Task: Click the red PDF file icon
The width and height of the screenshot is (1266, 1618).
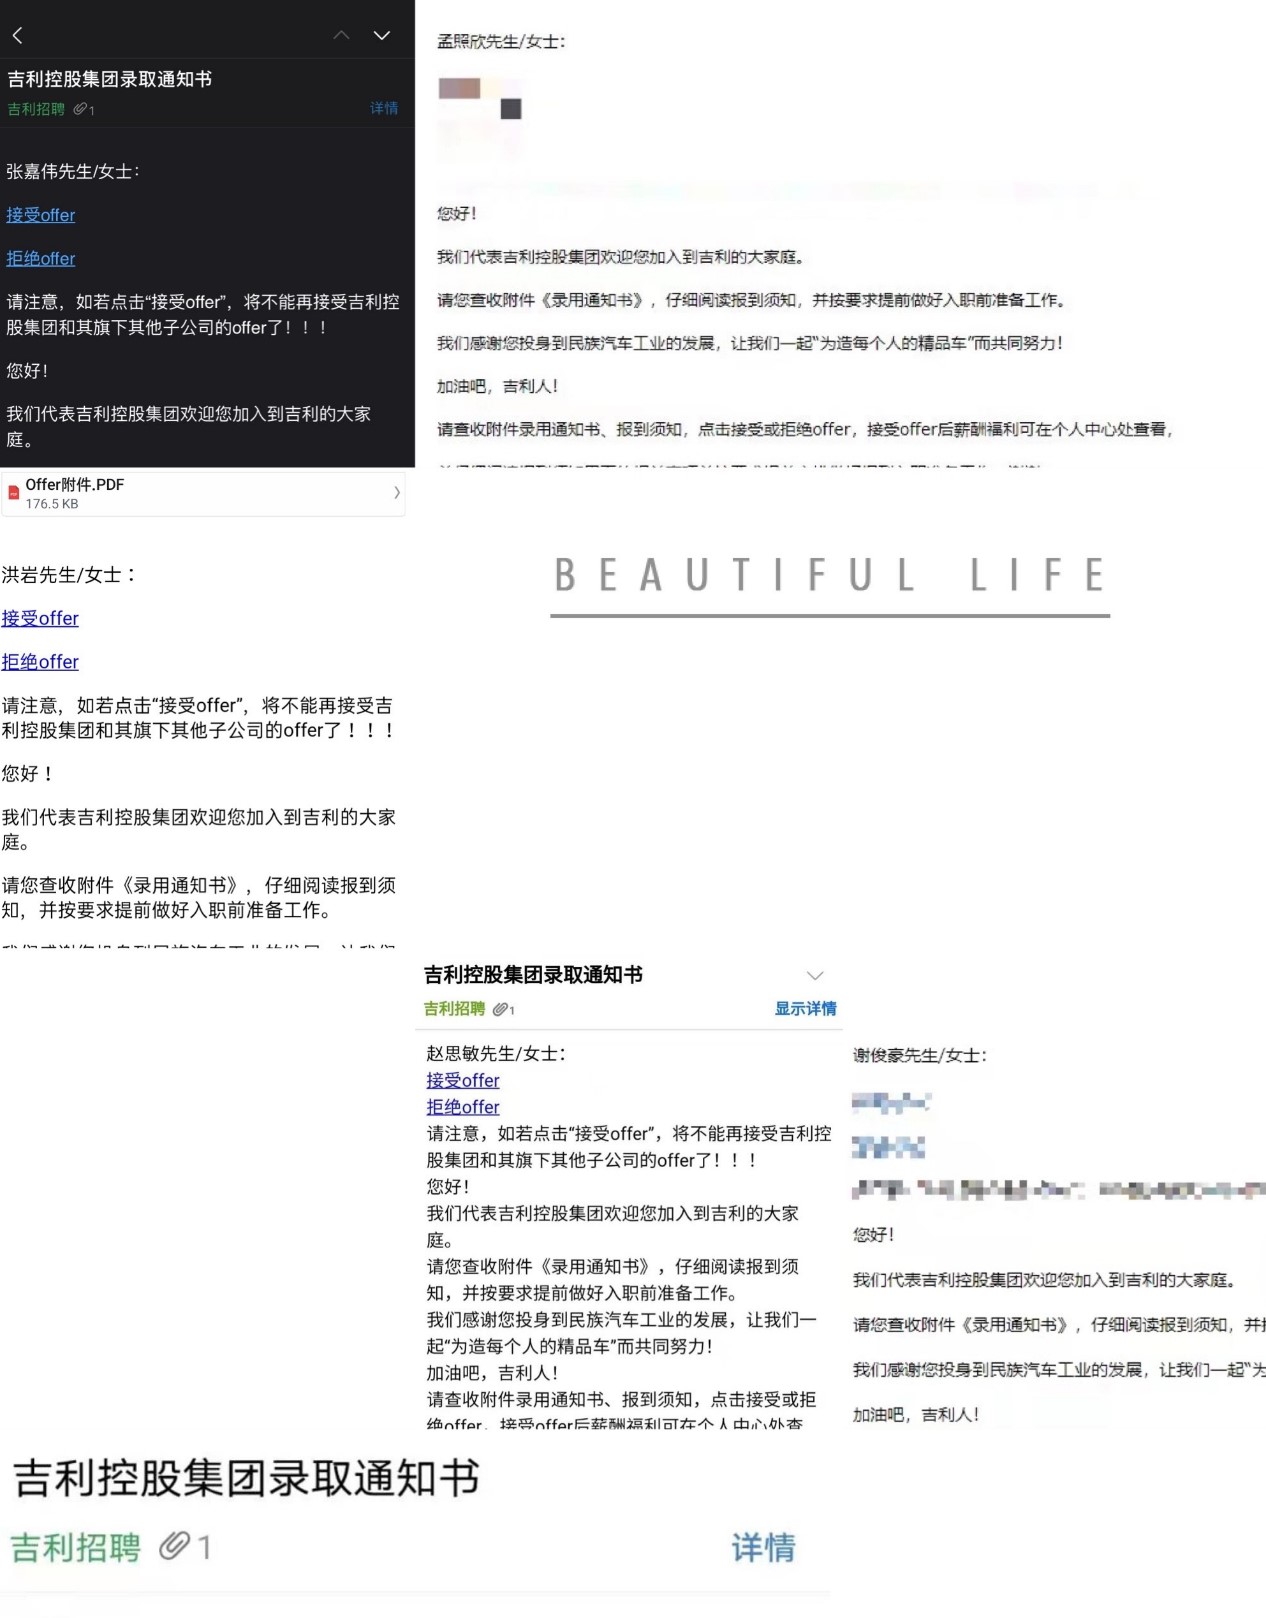Action: tap(14, 492)
